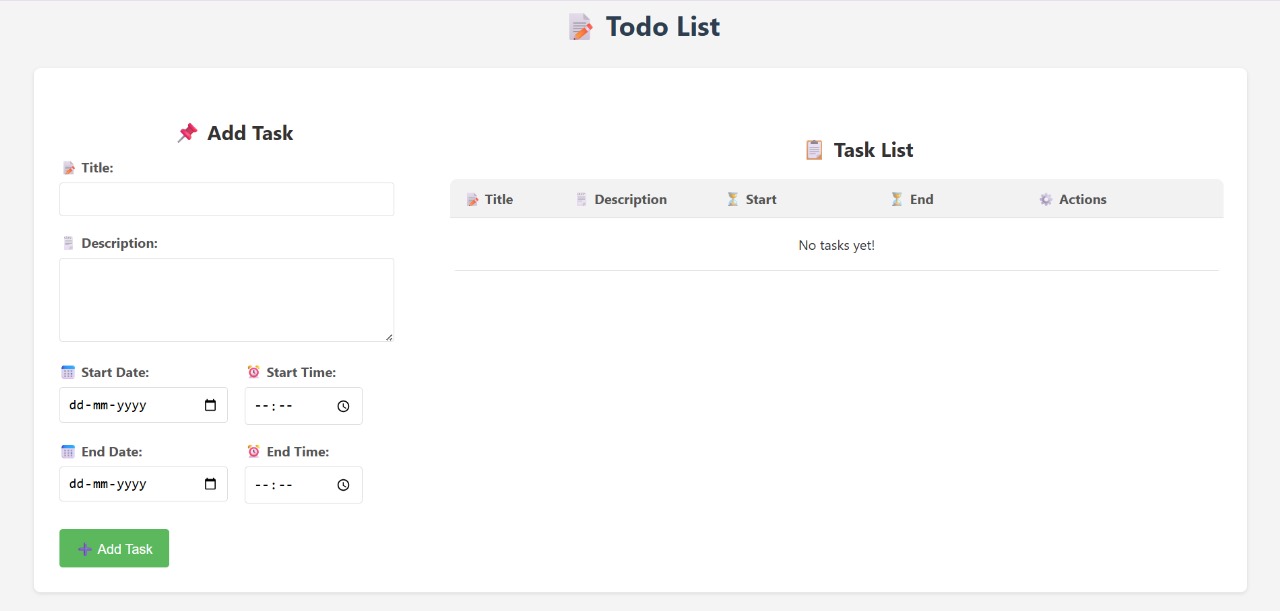Viewport: 1280px width, 611px height.
Task: Select the Start Time input field
Action: coord(304,406)
